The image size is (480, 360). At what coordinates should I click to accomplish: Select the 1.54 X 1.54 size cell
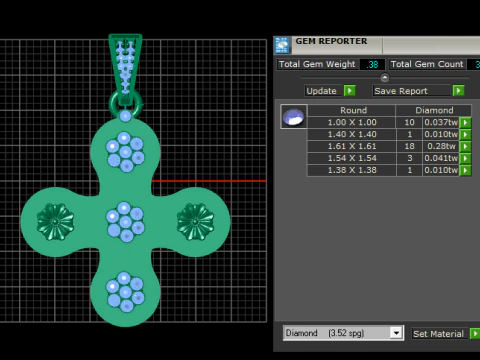(x=352, y=158)
